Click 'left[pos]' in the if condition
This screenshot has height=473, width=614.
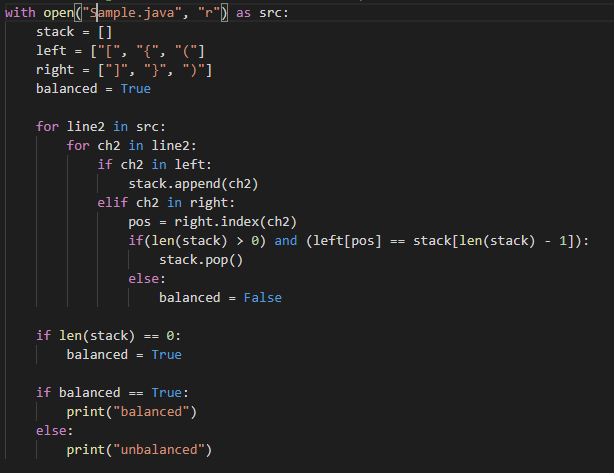(347, 241)
